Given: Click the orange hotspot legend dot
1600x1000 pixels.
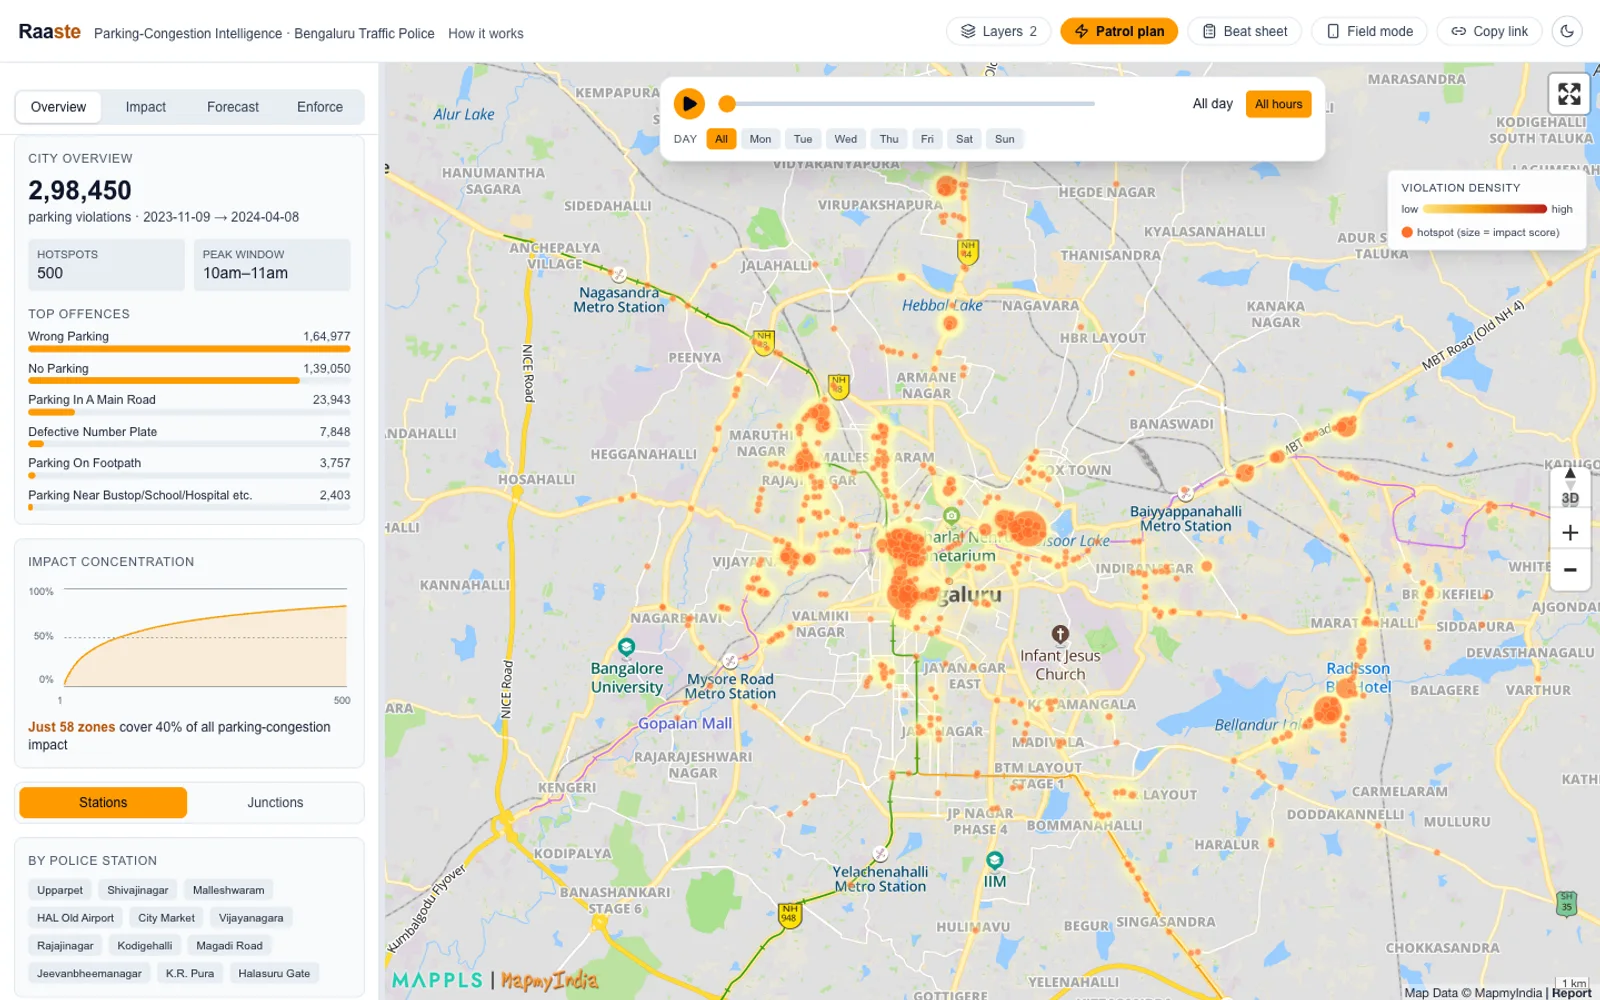Looking at the screenshot, I should (1407, 232).
